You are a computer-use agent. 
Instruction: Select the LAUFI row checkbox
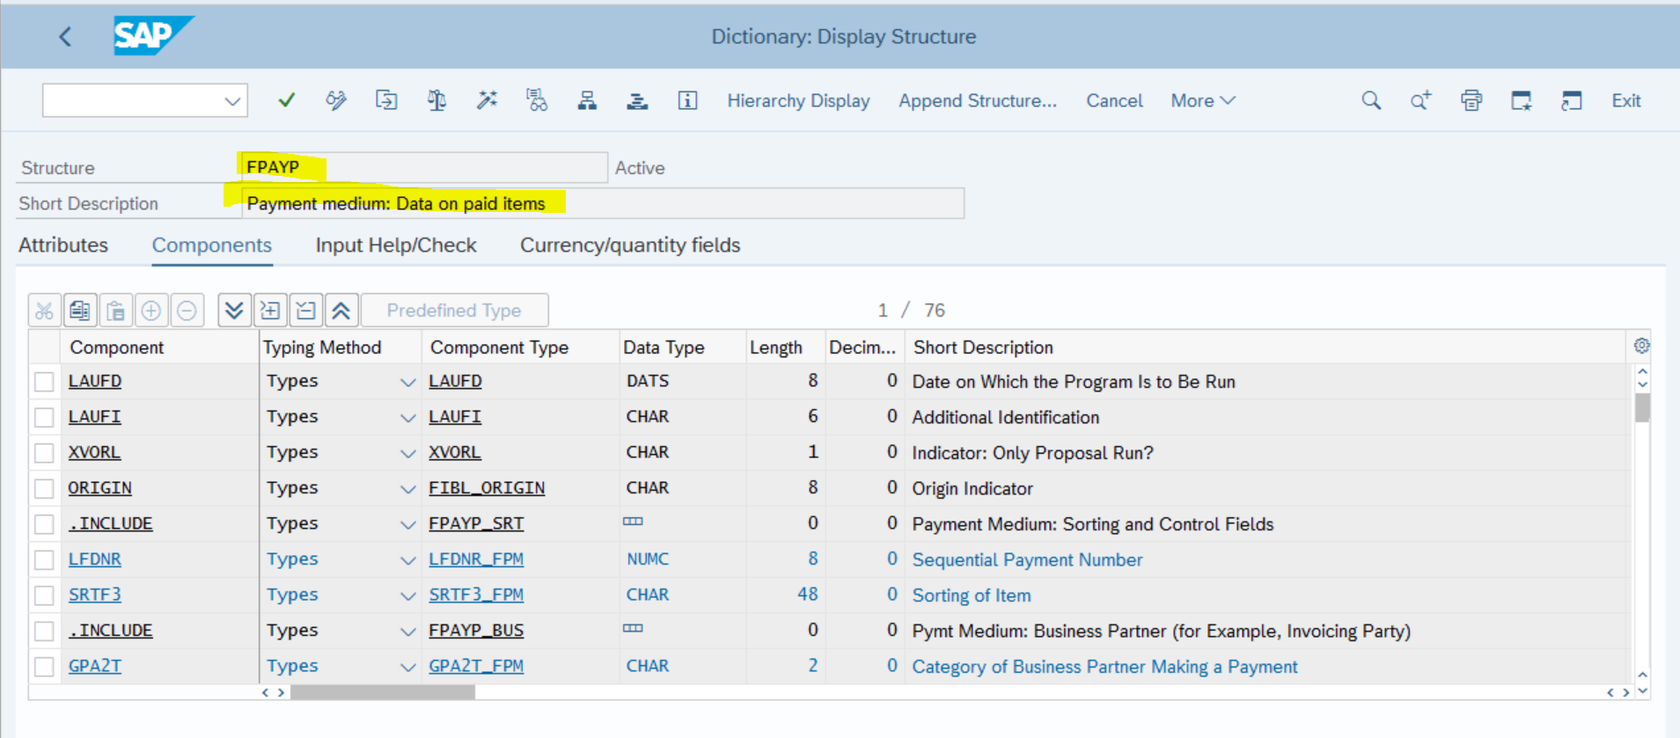click(x=44, y=417)
